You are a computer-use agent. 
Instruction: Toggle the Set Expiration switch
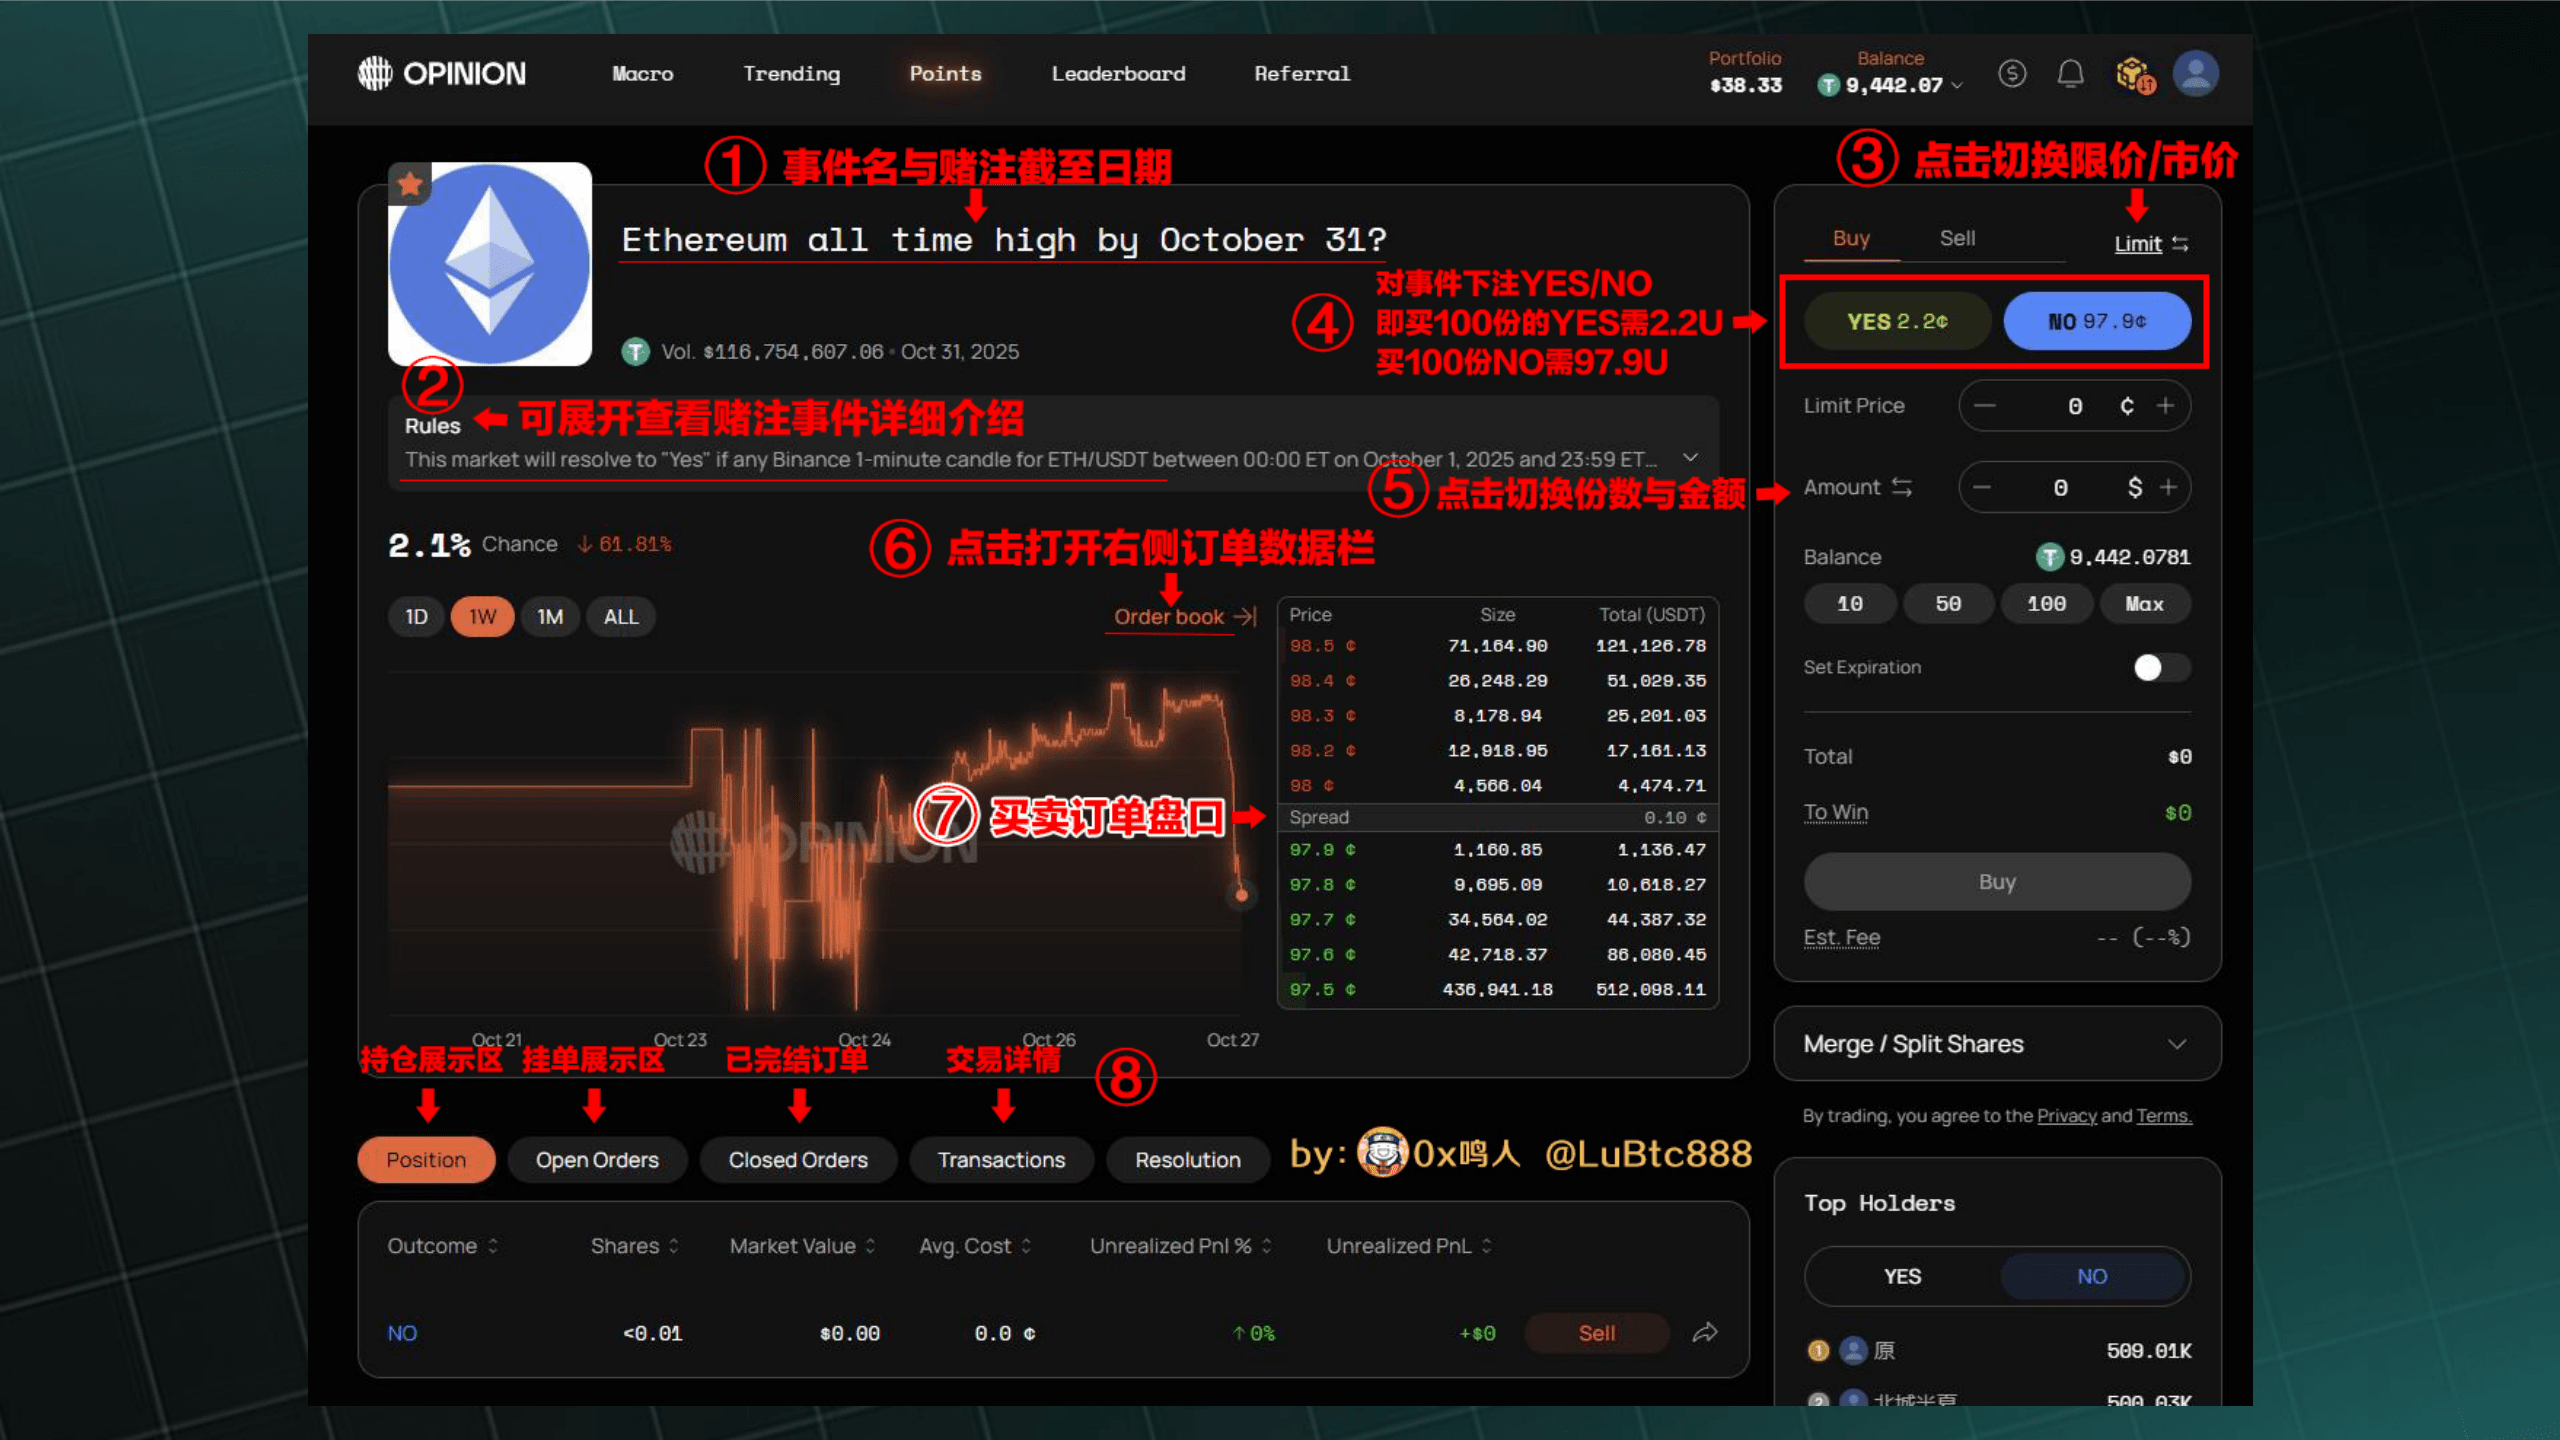point(2160,667)
